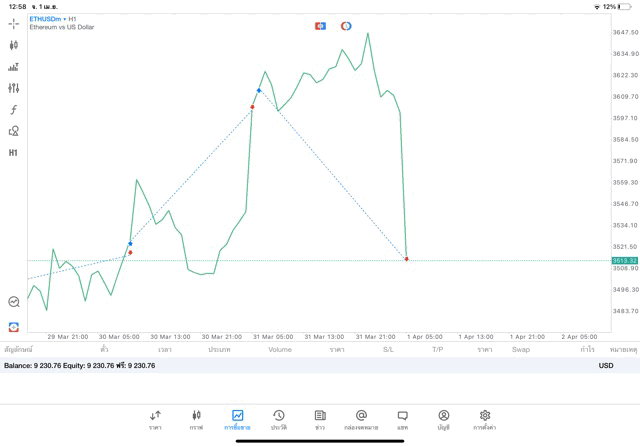Tap the bar chart style icon
This screenshot has height=447, width=640.
14,67
